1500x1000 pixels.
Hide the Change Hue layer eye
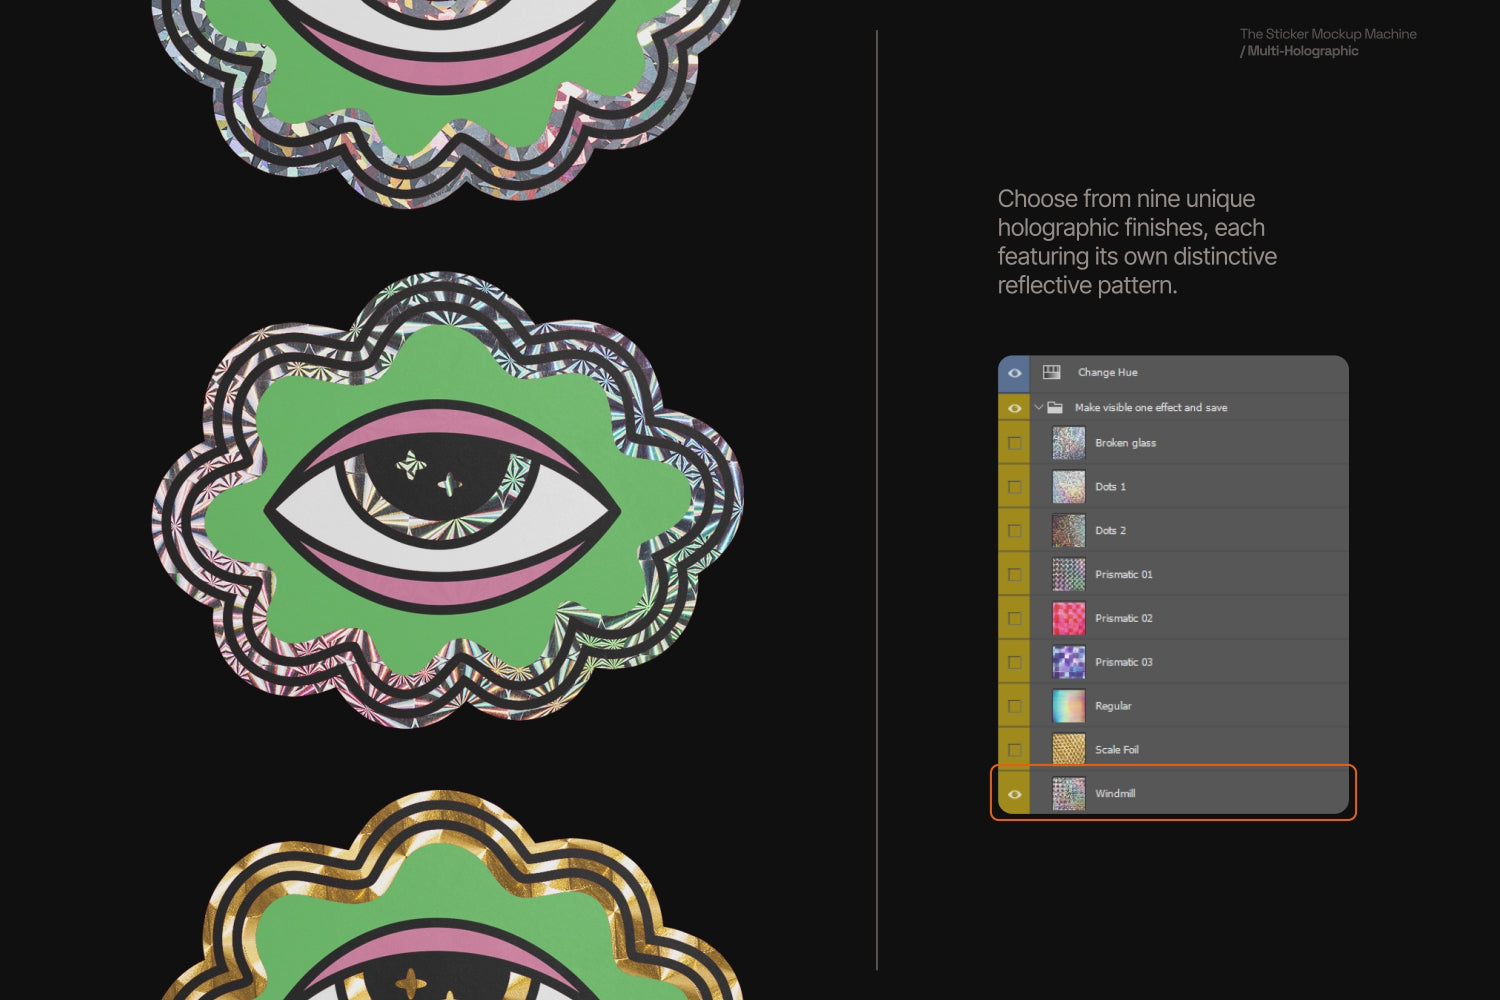1014,373
